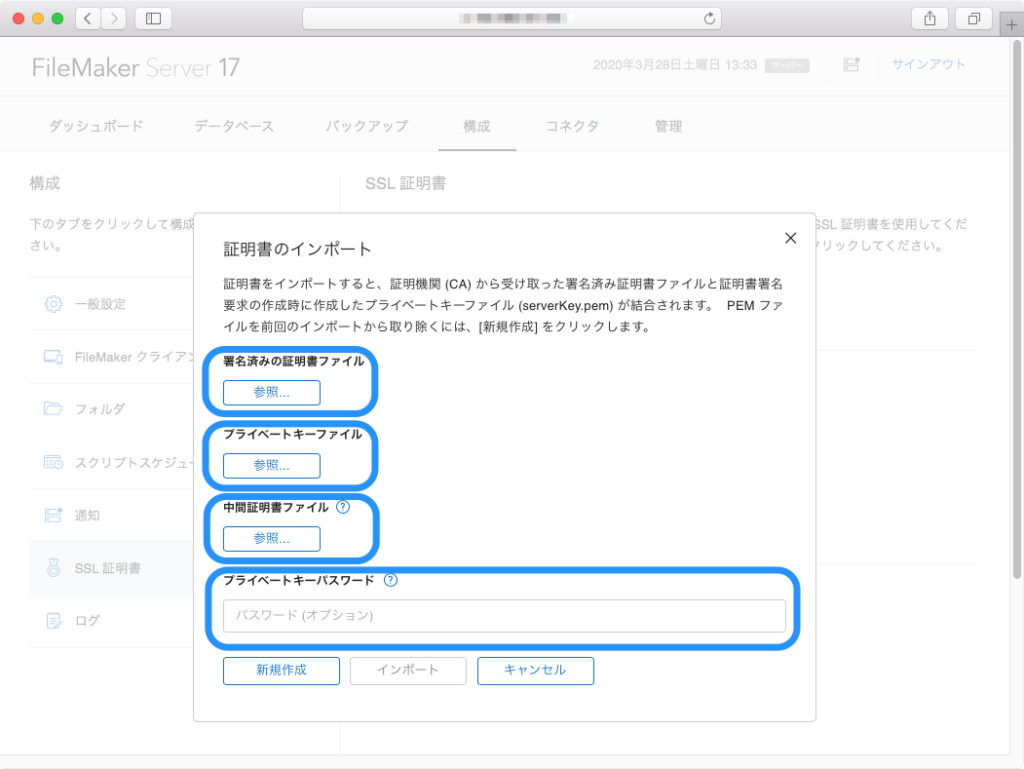Click the 構成 sidebar heading
Image resolution: width=1024 pixels, height=769 pixels.
pos(44,183)
